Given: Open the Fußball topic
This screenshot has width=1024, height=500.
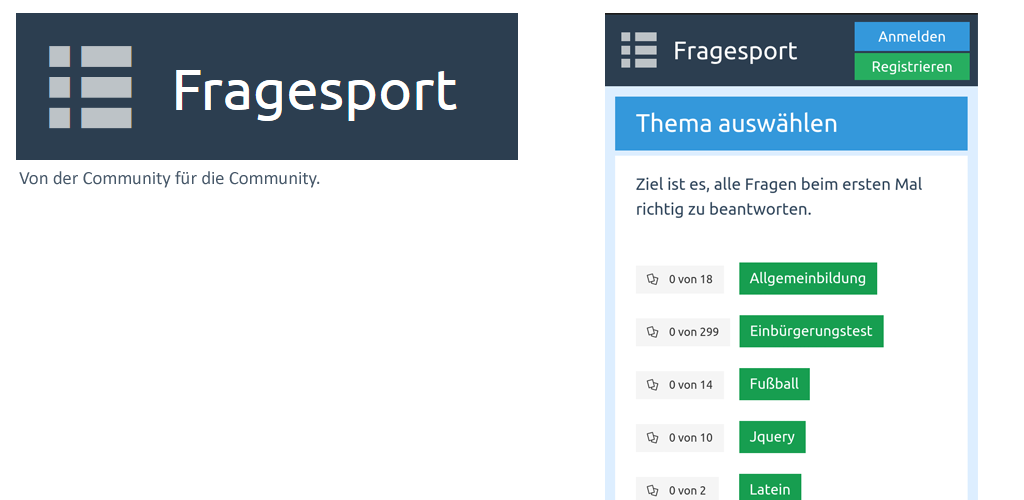Looking at the screenshot, I should [x=775, y=384].
